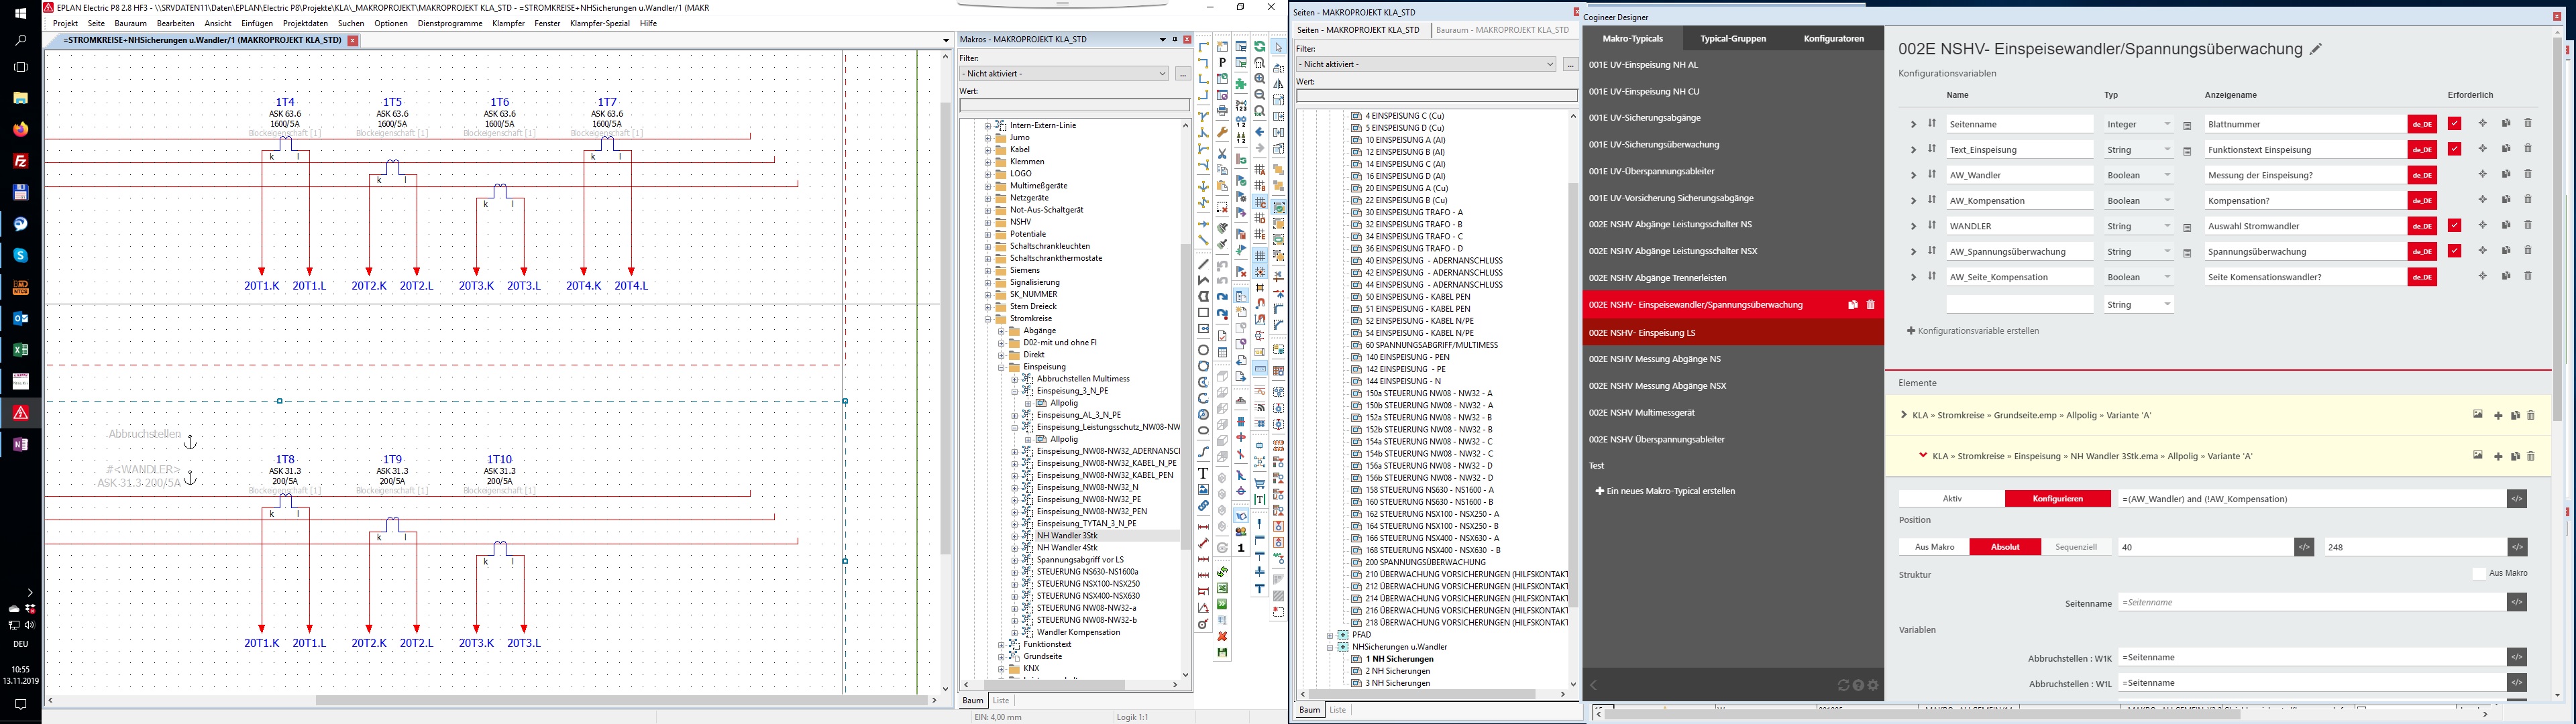Click the zoom-in magnifier in the EPLAN toolbar
The width and height of the screenshot is (2576, 724).
[x=1260, y=79]
